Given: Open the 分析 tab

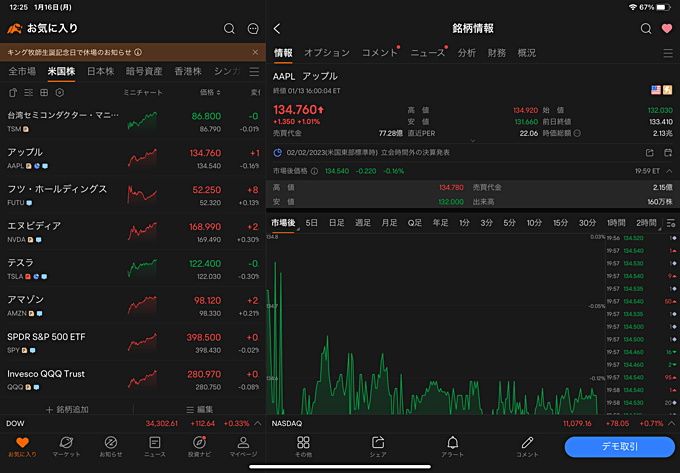Looking at the screenshot, I should tap(467, 53).
